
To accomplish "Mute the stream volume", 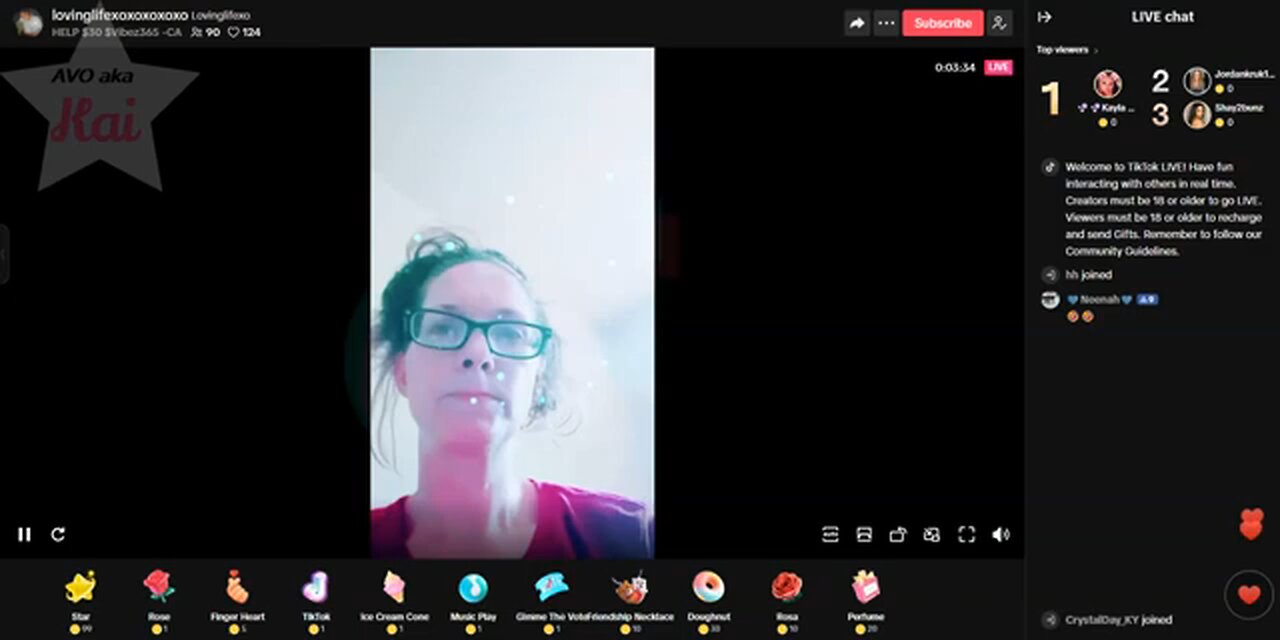I will coord(1000,535).
